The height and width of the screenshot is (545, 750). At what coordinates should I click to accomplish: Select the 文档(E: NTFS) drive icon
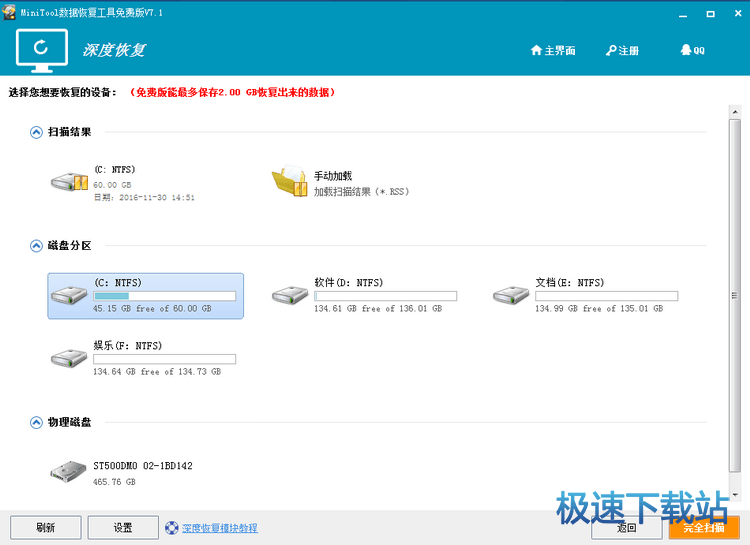[511, 295]
